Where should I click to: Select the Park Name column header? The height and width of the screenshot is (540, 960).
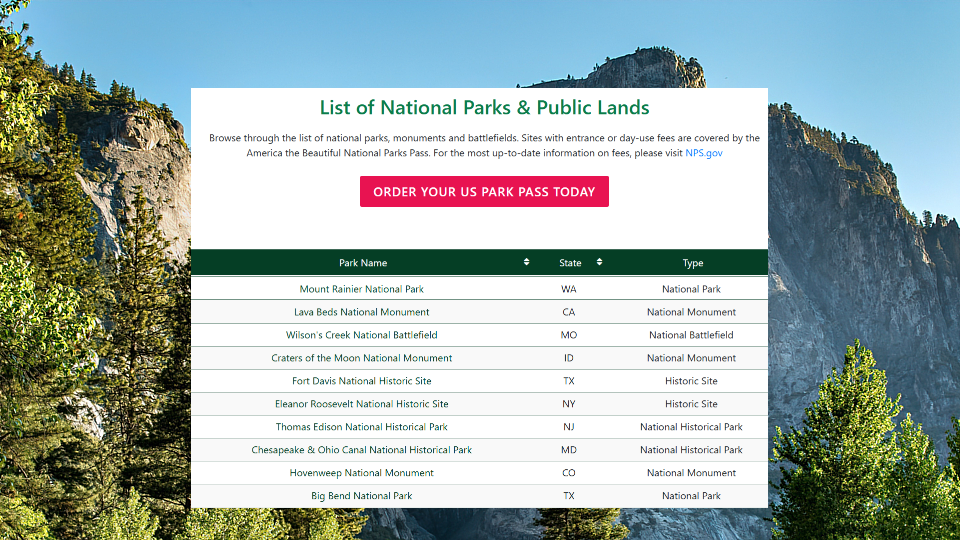click(x=363, y=263)
